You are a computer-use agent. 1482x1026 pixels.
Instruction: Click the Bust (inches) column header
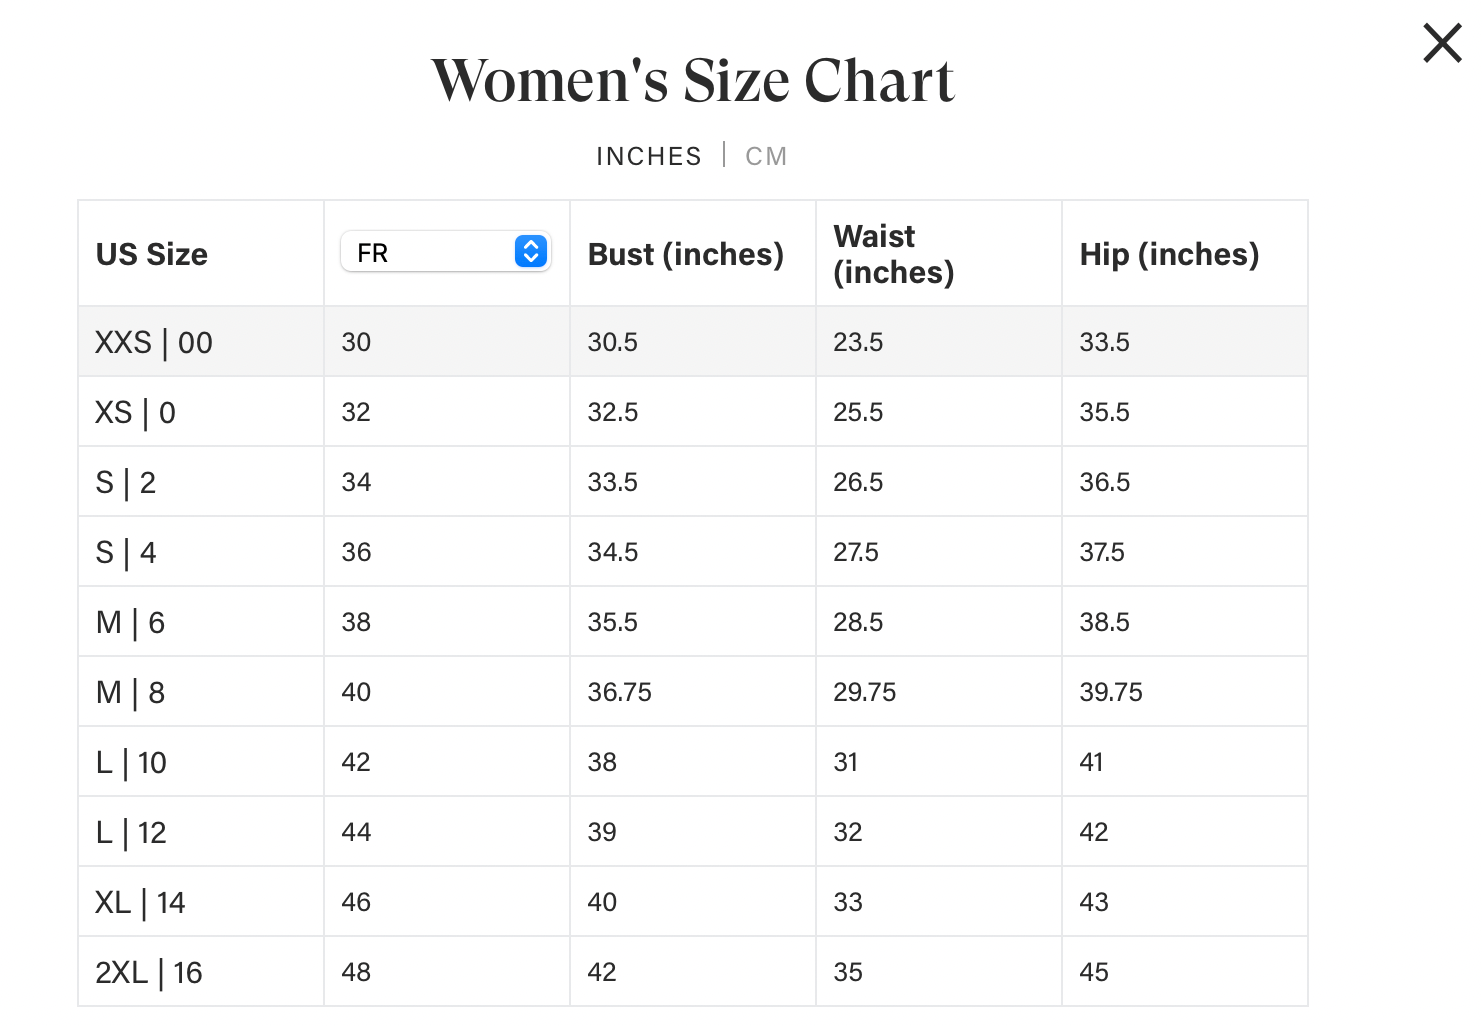pyautogui.click(x=685, y=254)
